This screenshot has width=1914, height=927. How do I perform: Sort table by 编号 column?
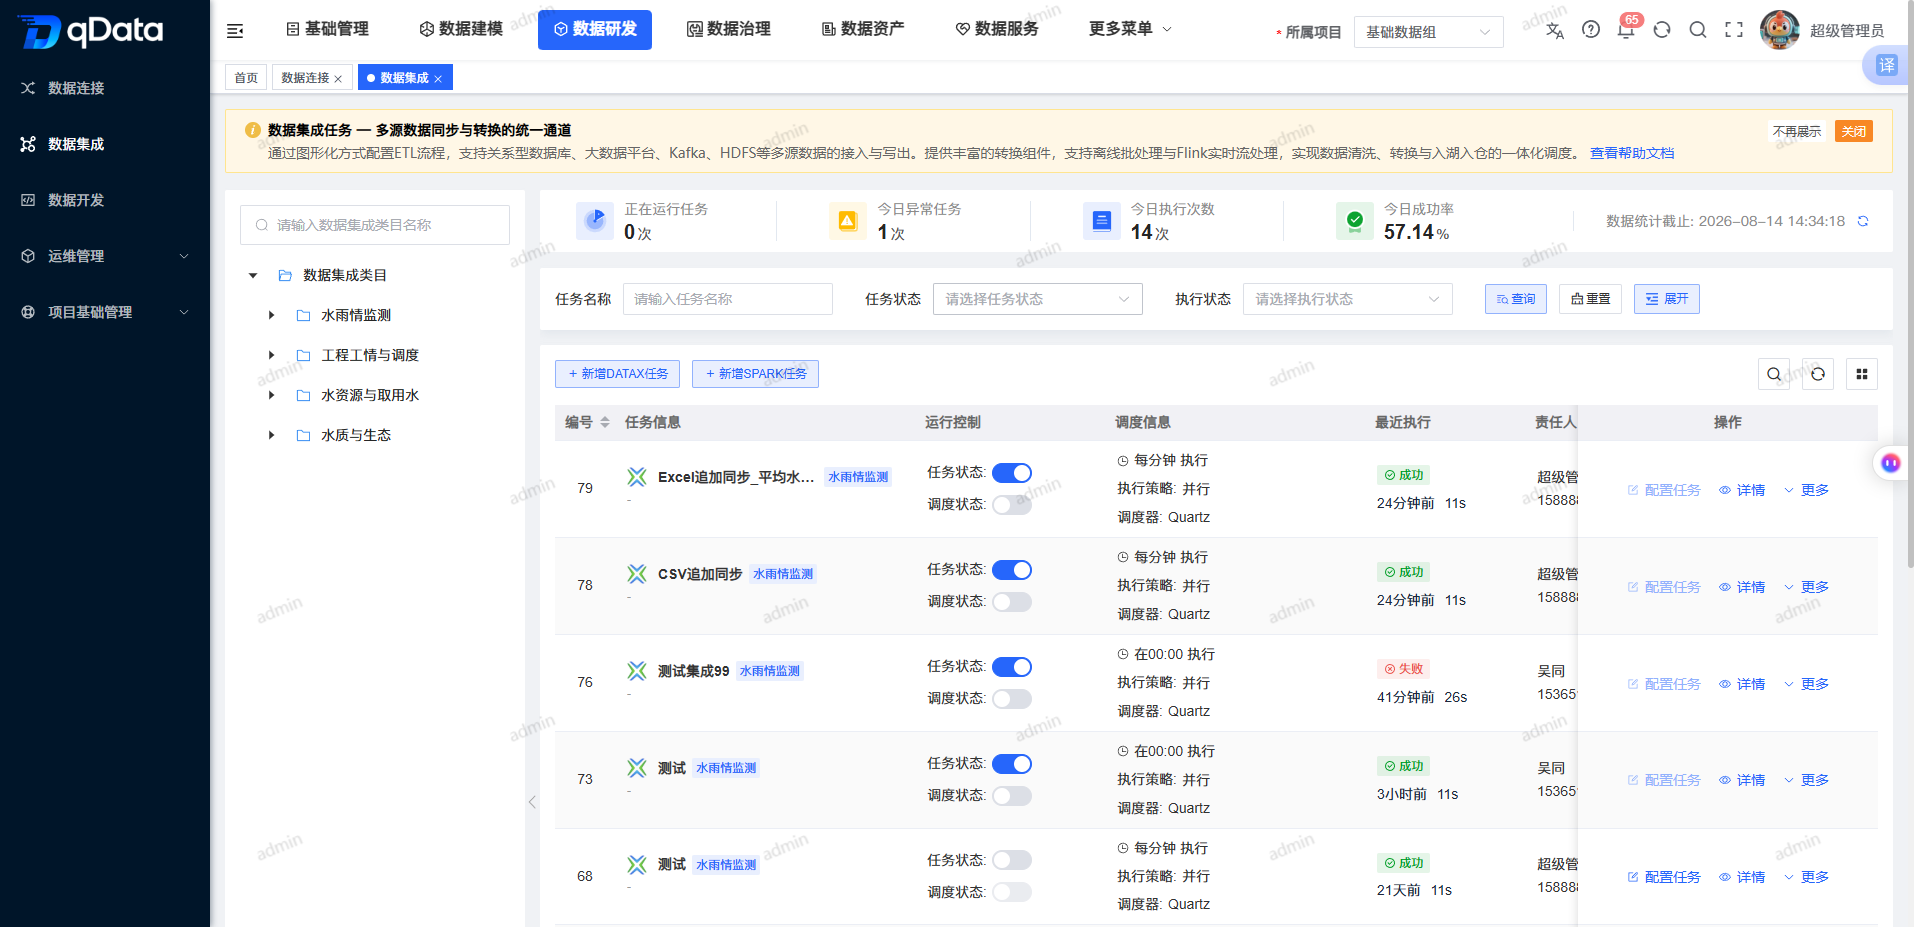605,423
